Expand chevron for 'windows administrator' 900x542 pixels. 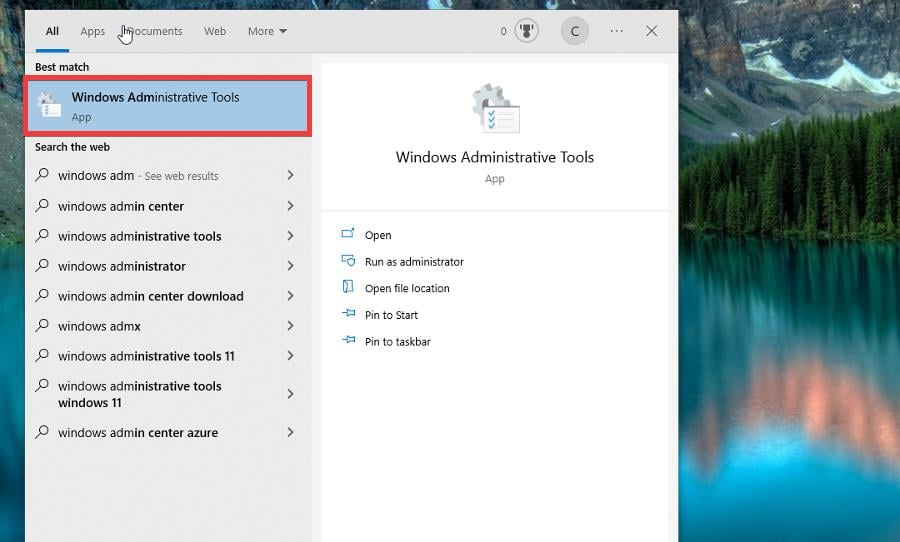click(290, 266)
